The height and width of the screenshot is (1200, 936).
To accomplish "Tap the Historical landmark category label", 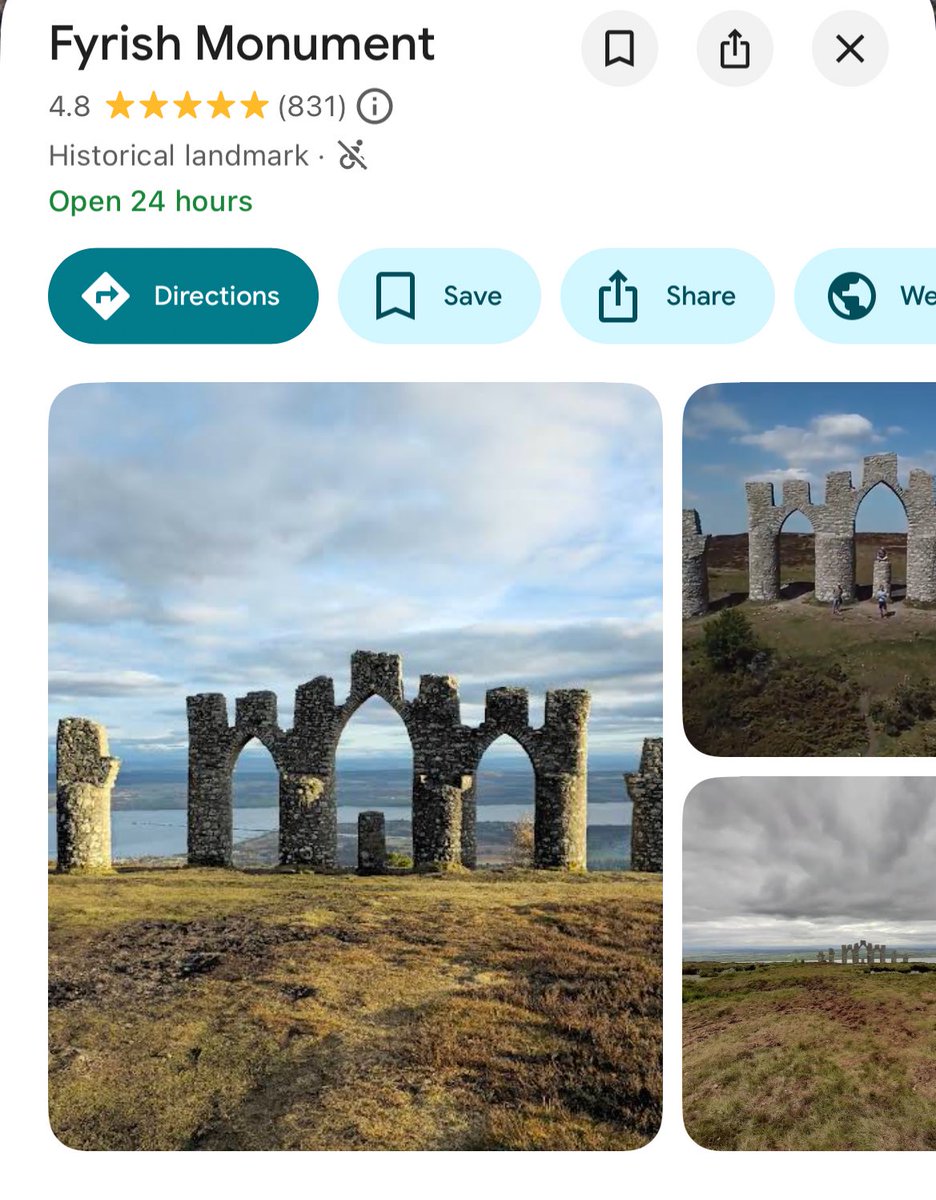I will coord(179,156).
